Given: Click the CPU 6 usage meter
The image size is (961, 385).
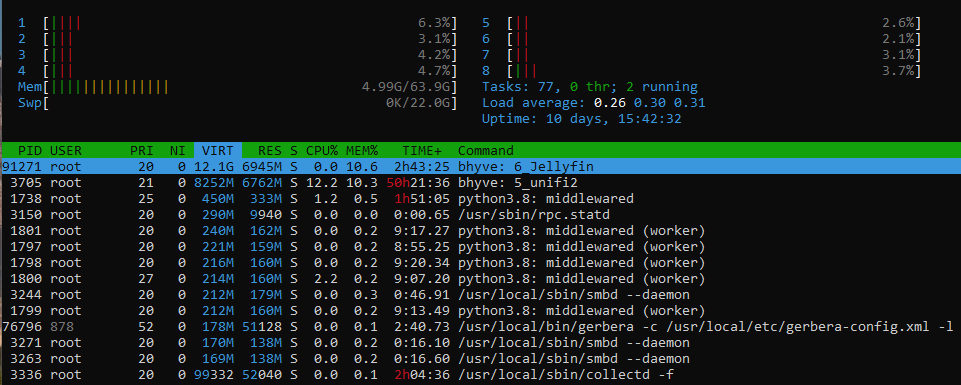Looking at the screenshot, I should [702, 39].
